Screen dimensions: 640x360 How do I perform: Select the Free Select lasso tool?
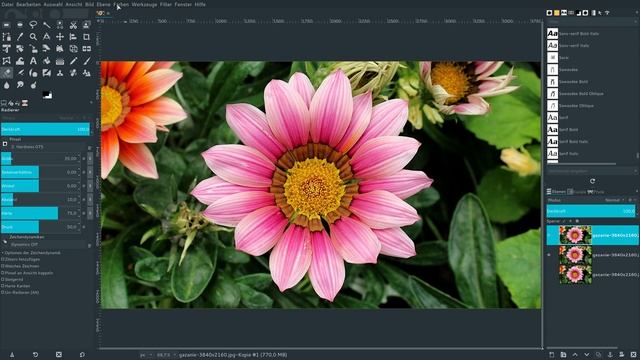click(x=33, y=25)
